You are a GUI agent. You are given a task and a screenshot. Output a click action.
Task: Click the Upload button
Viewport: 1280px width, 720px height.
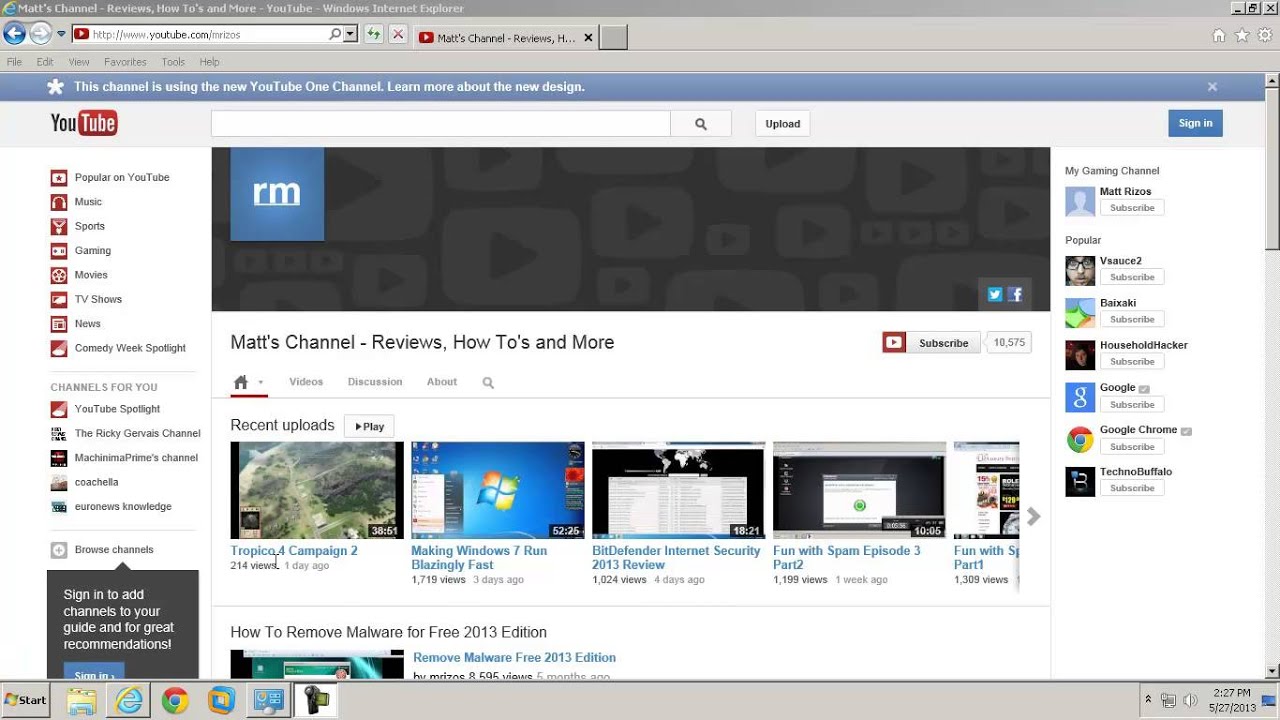tap(783, 124)
